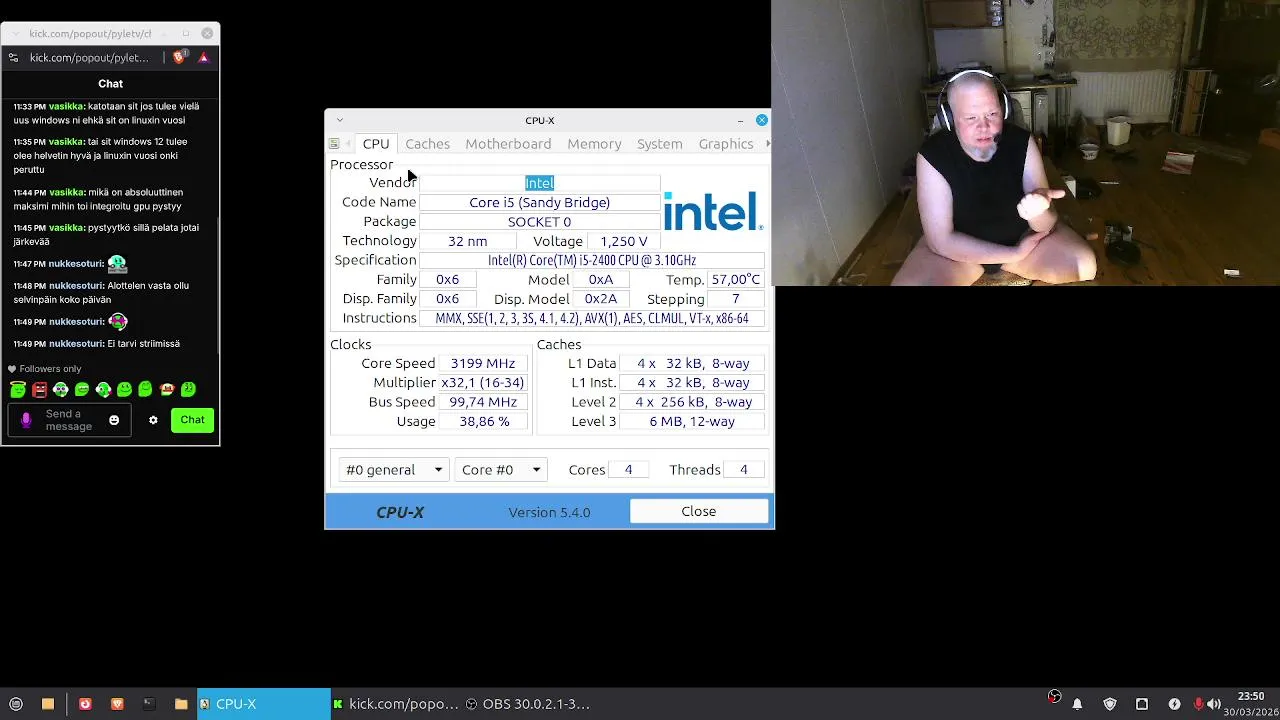Open the '#0 general' dropdown
1280x720 pixels.
coord(393,470)
